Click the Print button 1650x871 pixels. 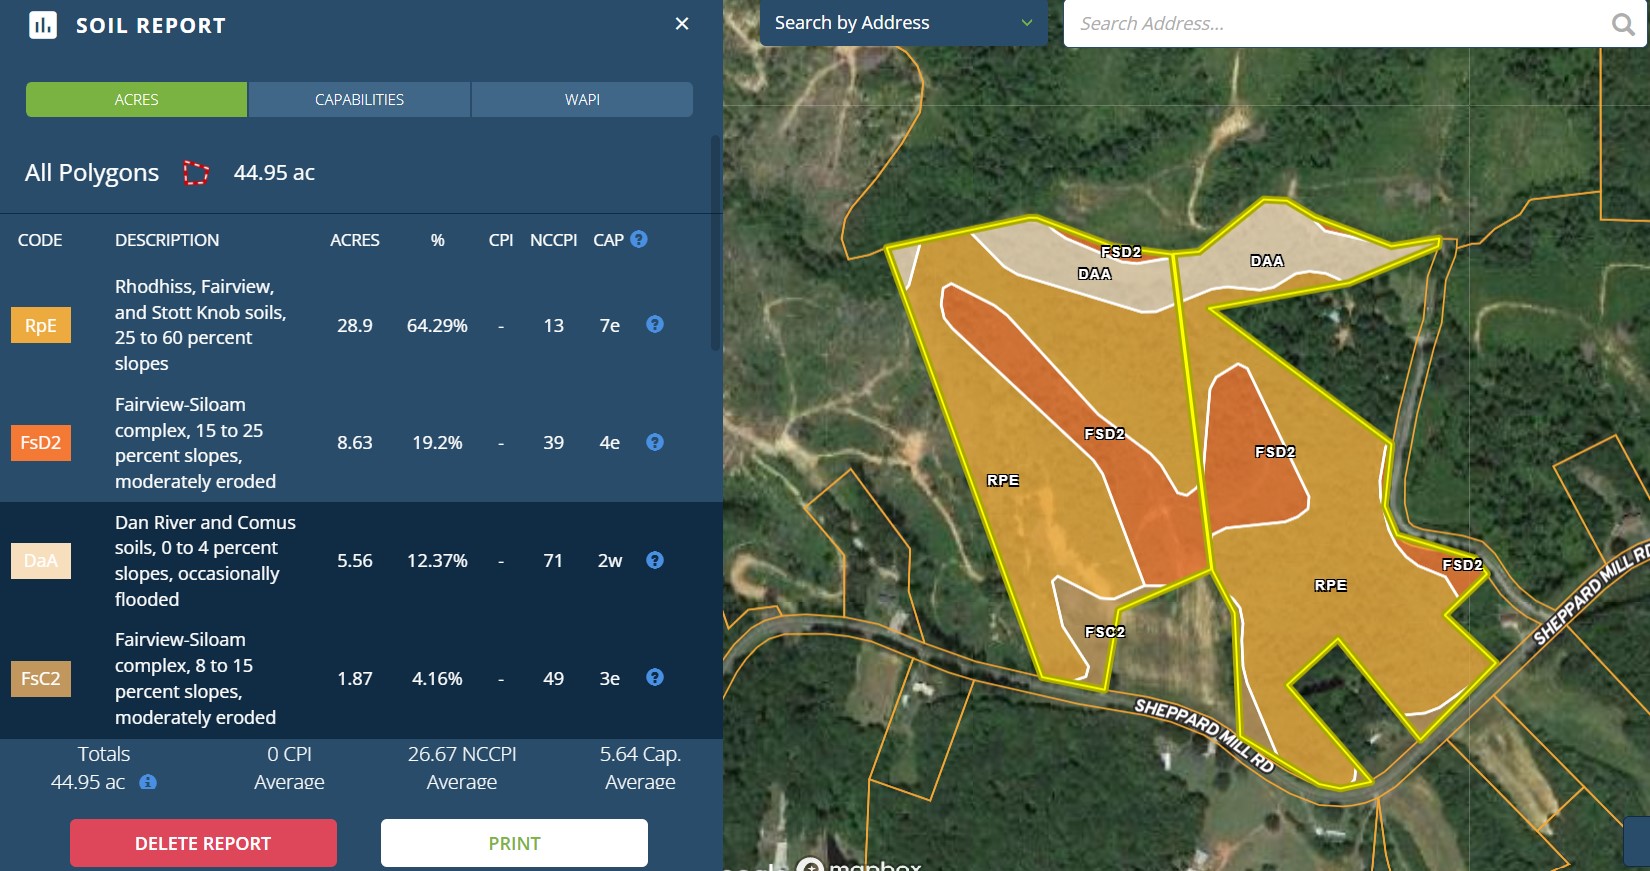pyautogui.click(x=514, y=843)
